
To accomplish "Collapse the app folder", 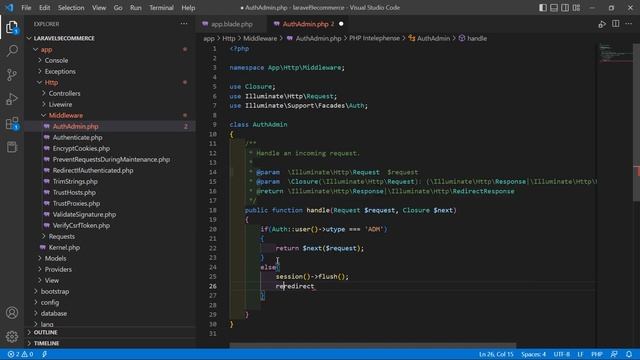I will (47, 49).
